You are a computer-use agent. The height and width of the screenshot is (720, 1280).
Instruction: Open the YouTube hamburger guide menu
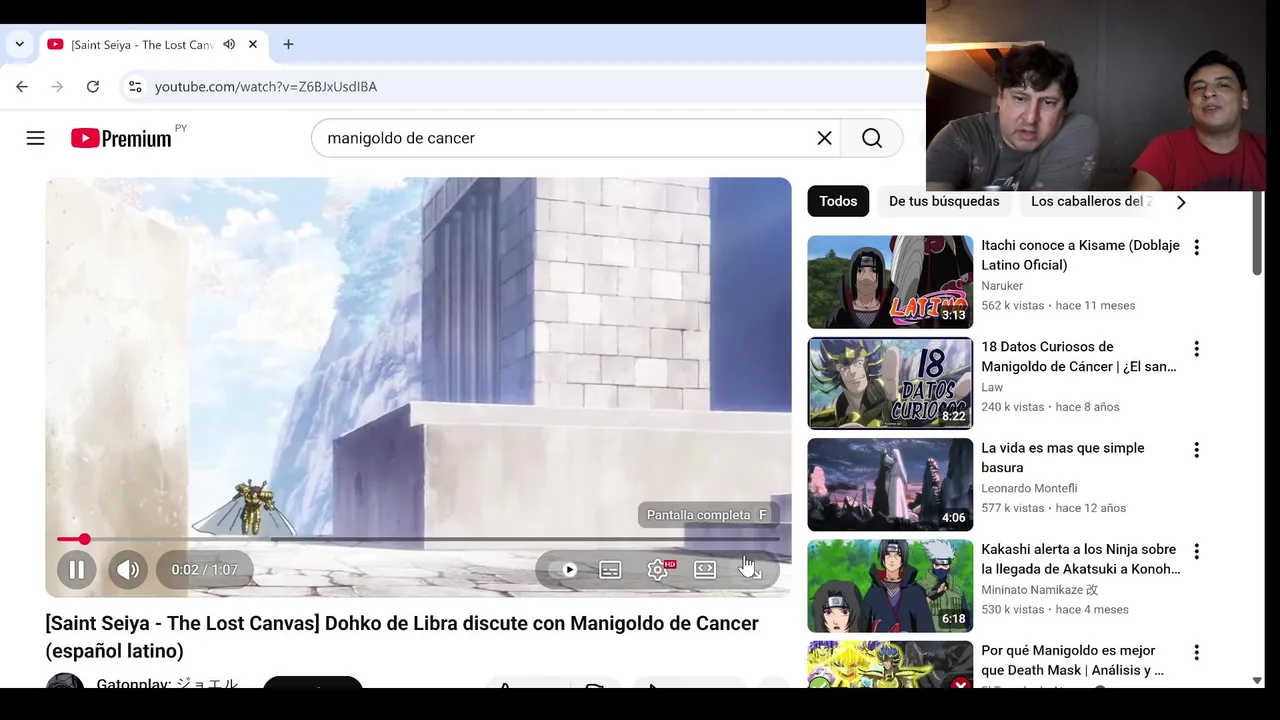coord(36,138)
